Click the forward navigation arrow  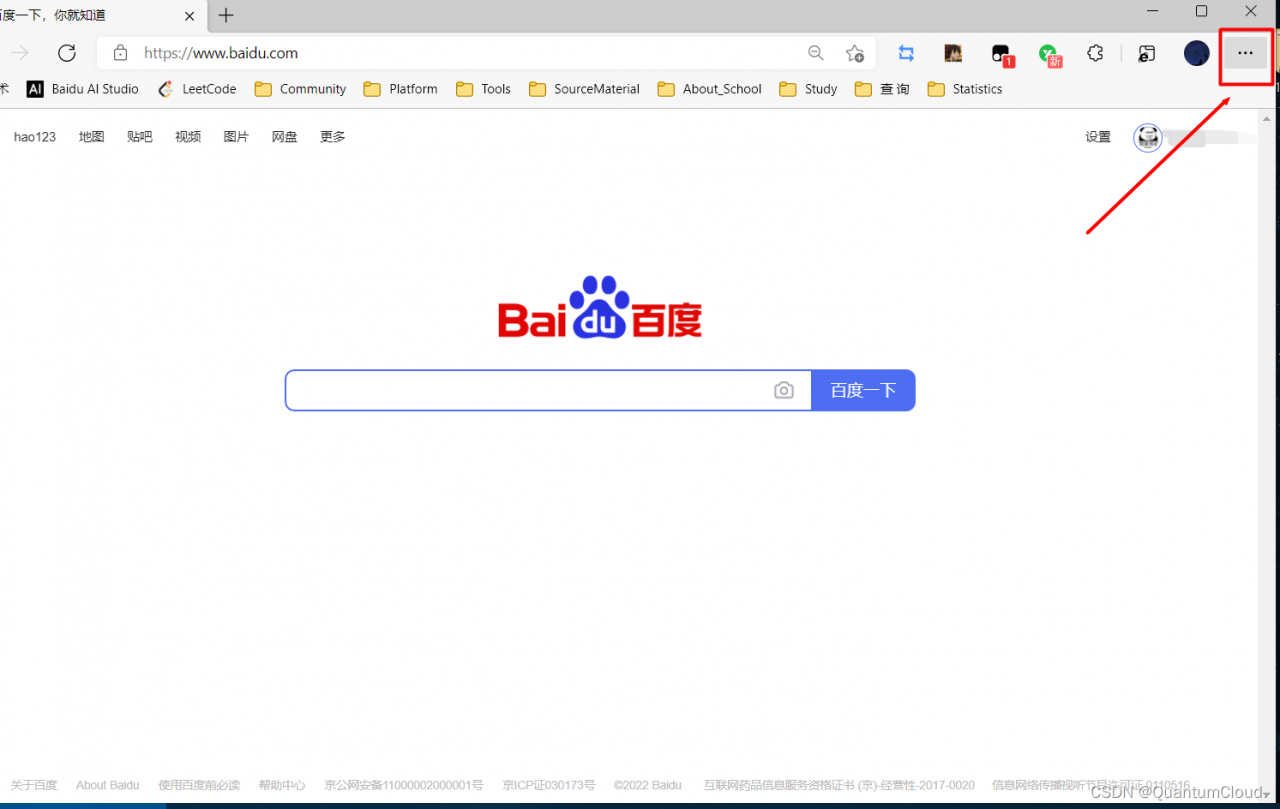pyautogui.click(x=19, y=53)
